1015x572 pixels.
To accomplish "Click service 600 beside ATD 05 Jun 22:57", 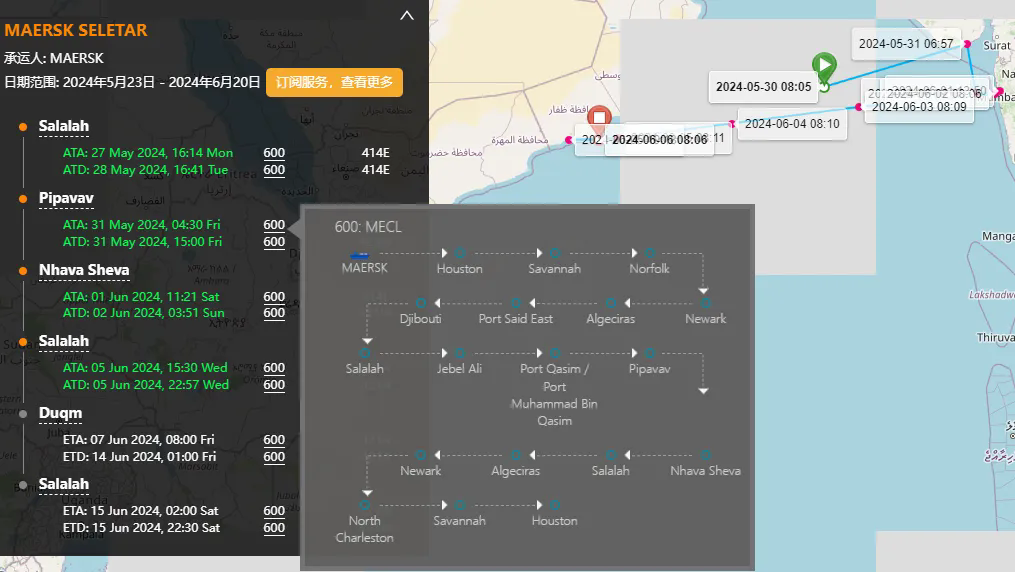I will (x=274, y=384).
